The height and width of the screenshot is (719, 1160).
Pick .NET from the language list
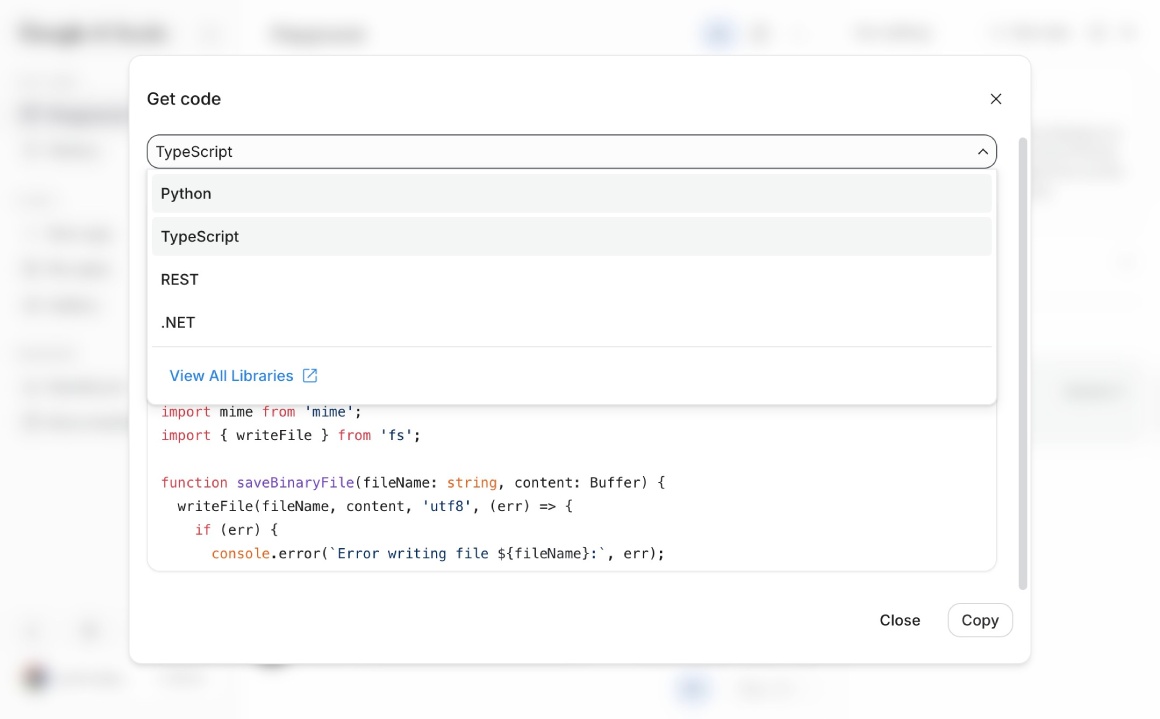coord(571,323)
